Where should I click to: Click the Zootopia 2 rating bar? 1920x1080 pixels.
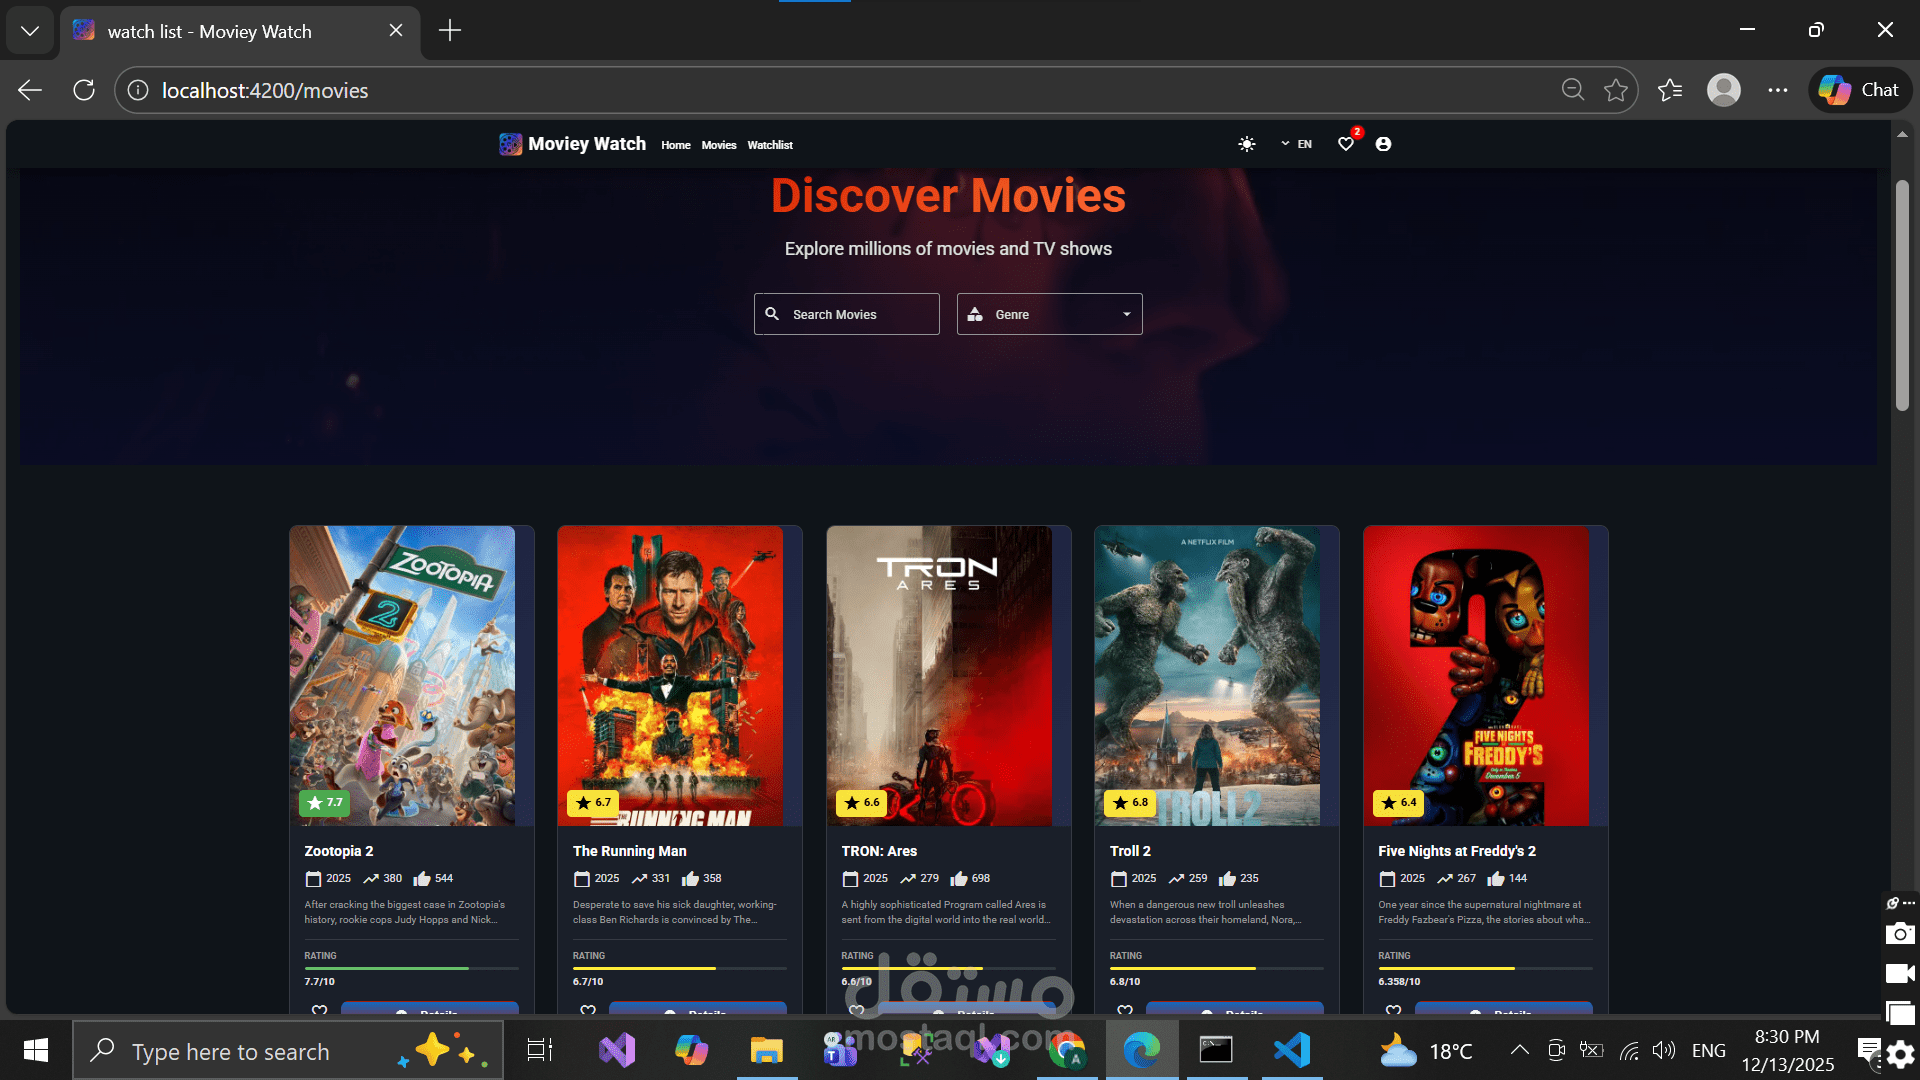tap(411, 968)
